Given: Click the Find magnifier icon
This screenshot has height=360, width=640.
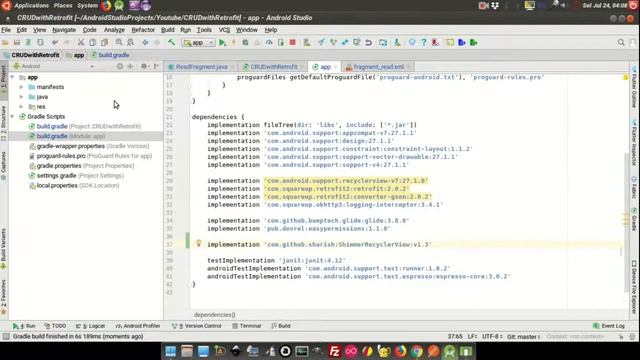Looking at the screenshot, I should tap(119, 42).
